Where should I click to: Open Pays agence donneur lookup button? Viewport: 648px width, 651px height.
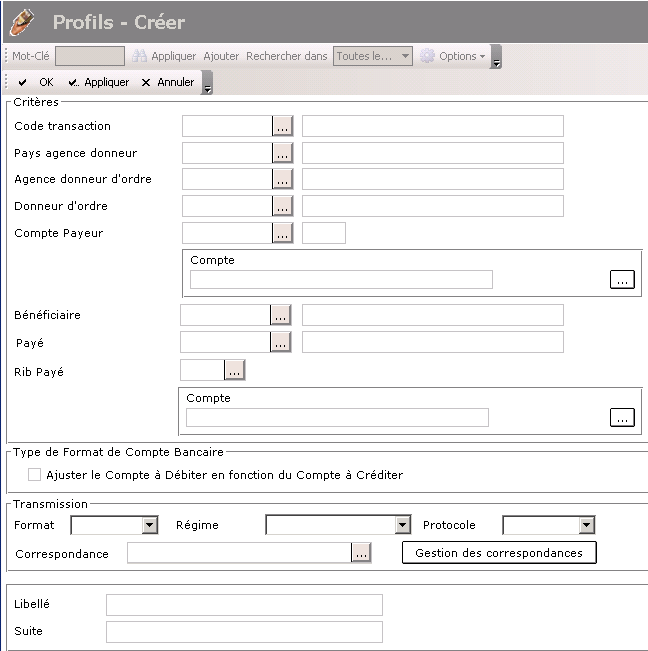click(282, 153)
